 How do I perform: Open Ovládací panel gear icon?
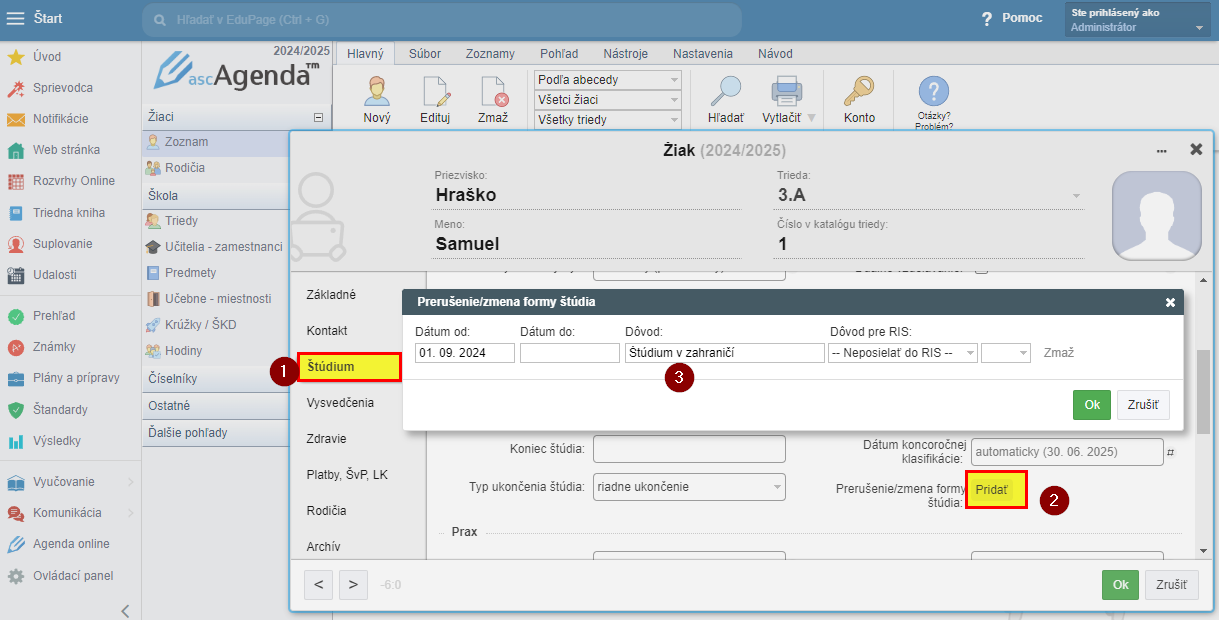point(16,576)
